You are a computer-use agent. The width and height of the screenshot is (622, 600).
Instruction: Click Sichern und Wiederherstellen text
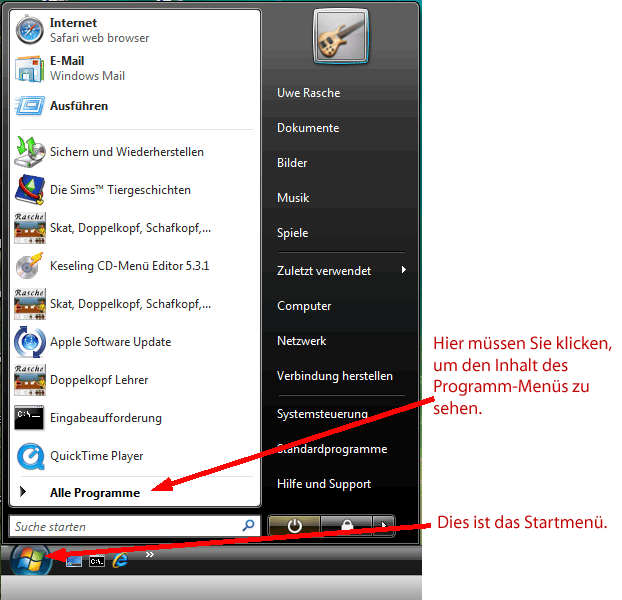point(127,151)
